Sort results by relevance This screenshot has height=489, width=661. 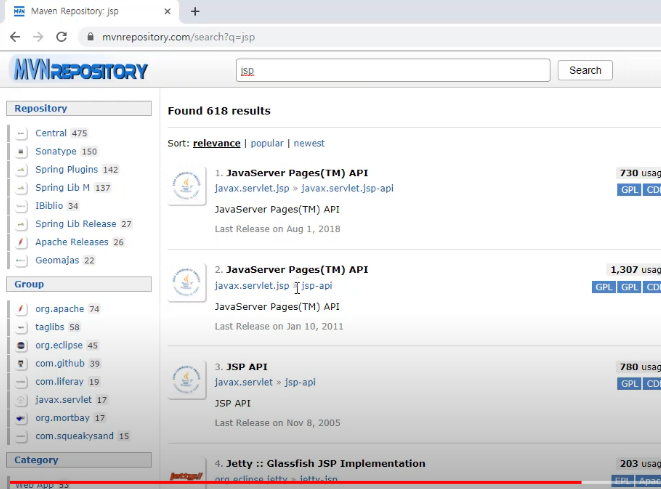click(x=217, y=143)
